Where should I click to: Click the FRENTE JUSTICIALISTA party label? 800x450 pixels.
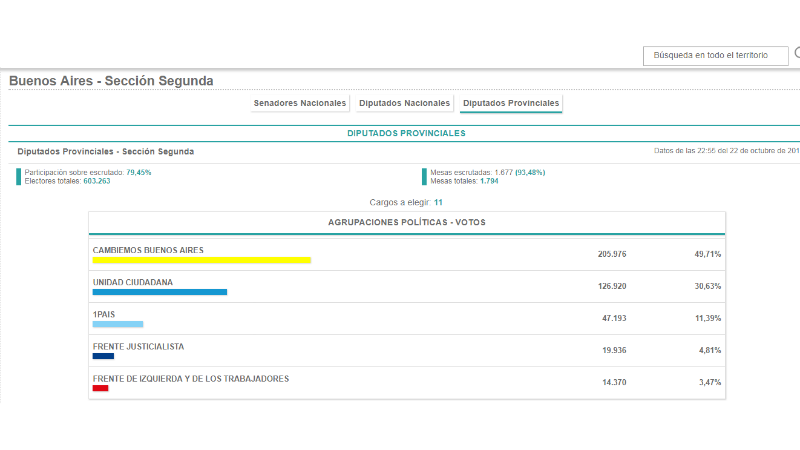point(138,346)
